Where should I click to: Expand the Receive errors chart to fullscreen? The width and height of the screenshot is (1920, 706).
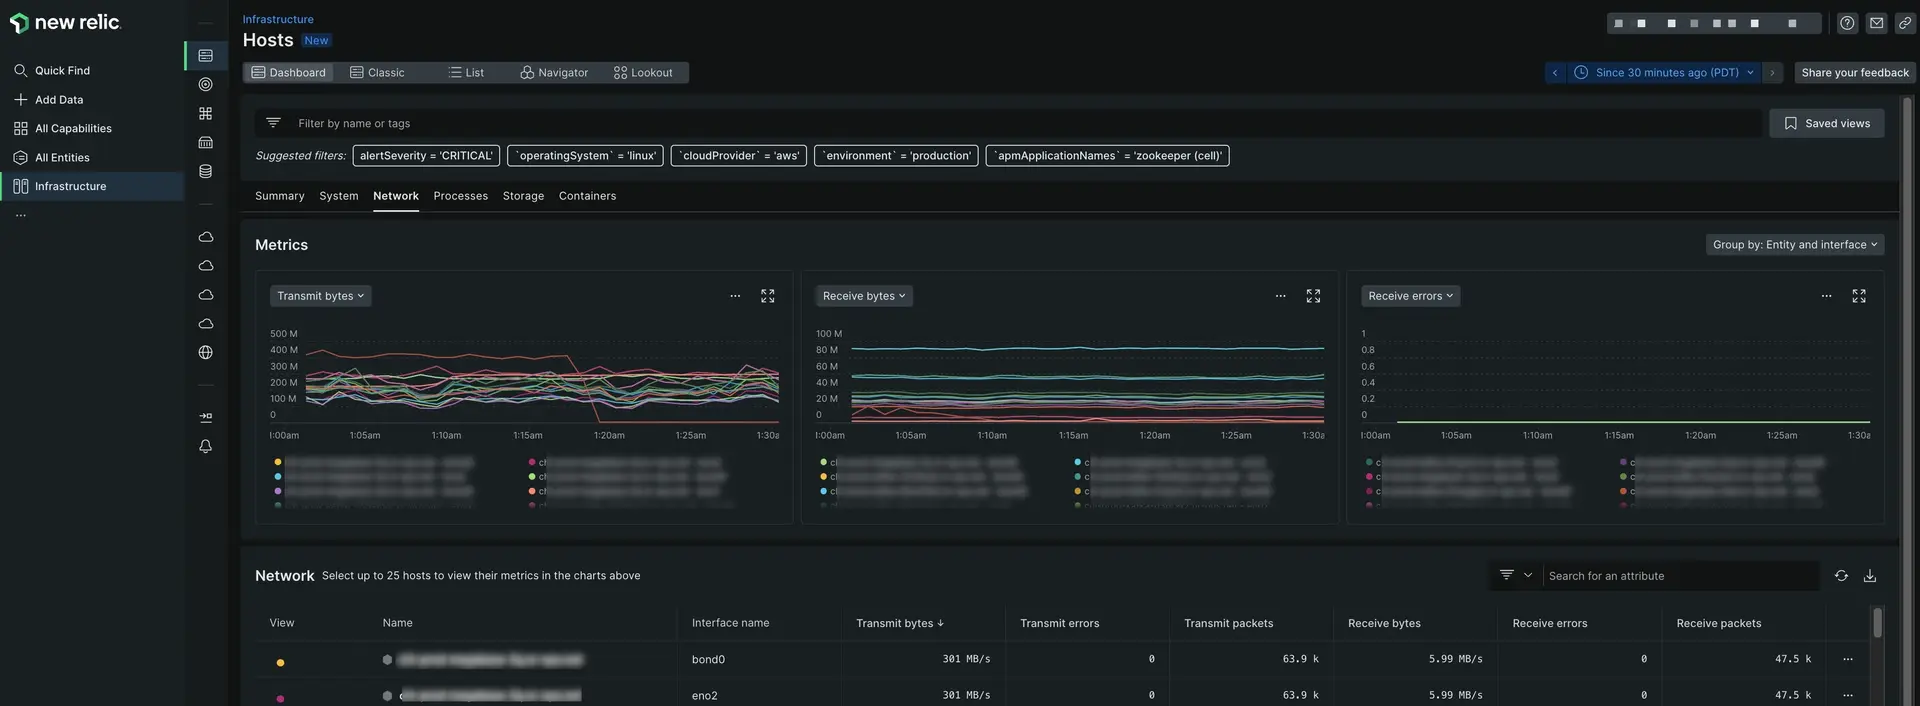1858,296
